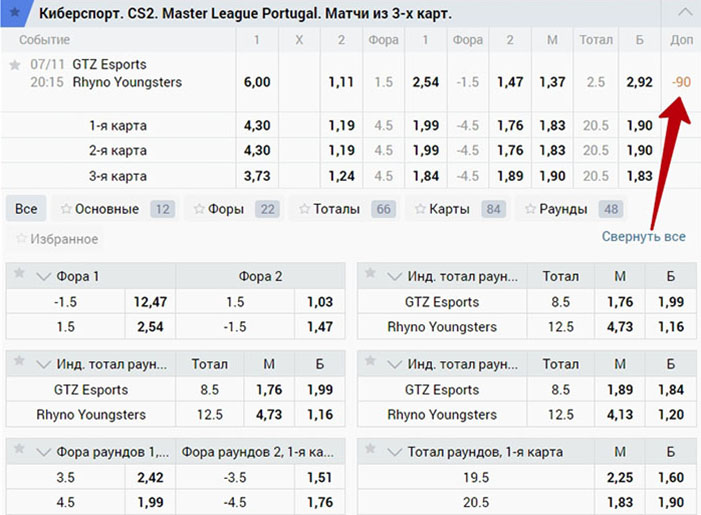Image resolution: width=701 pixels, height=515 pixels.
Task: Favorite the GTZ Esports vs Rhyno Youngsters match
Action: (x=14, y=64)
